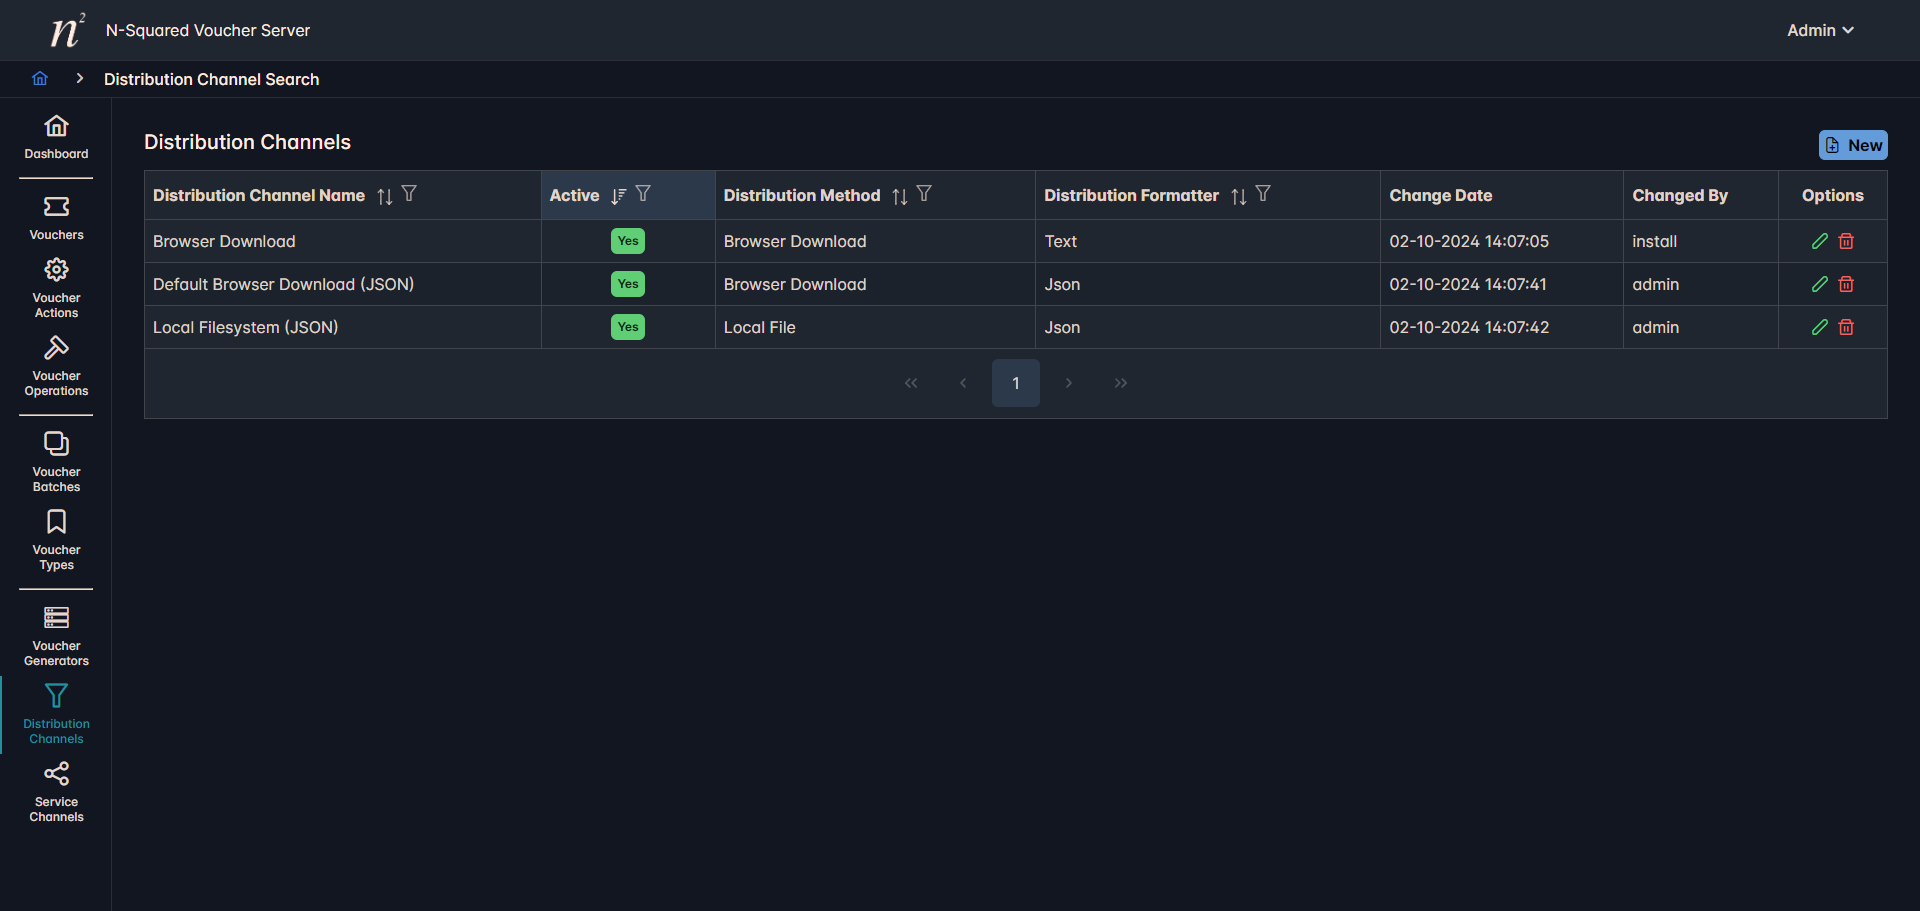Open Service Channels from sidebar
The height and width of the screenshot is (911, 1920).
[56, 792]
